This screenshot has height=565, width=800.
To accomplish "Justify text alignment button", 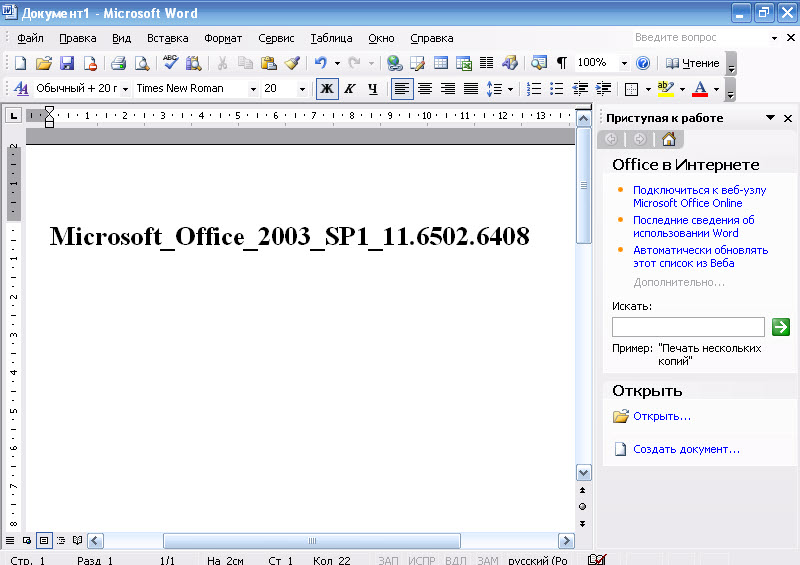I will (471, 89).
